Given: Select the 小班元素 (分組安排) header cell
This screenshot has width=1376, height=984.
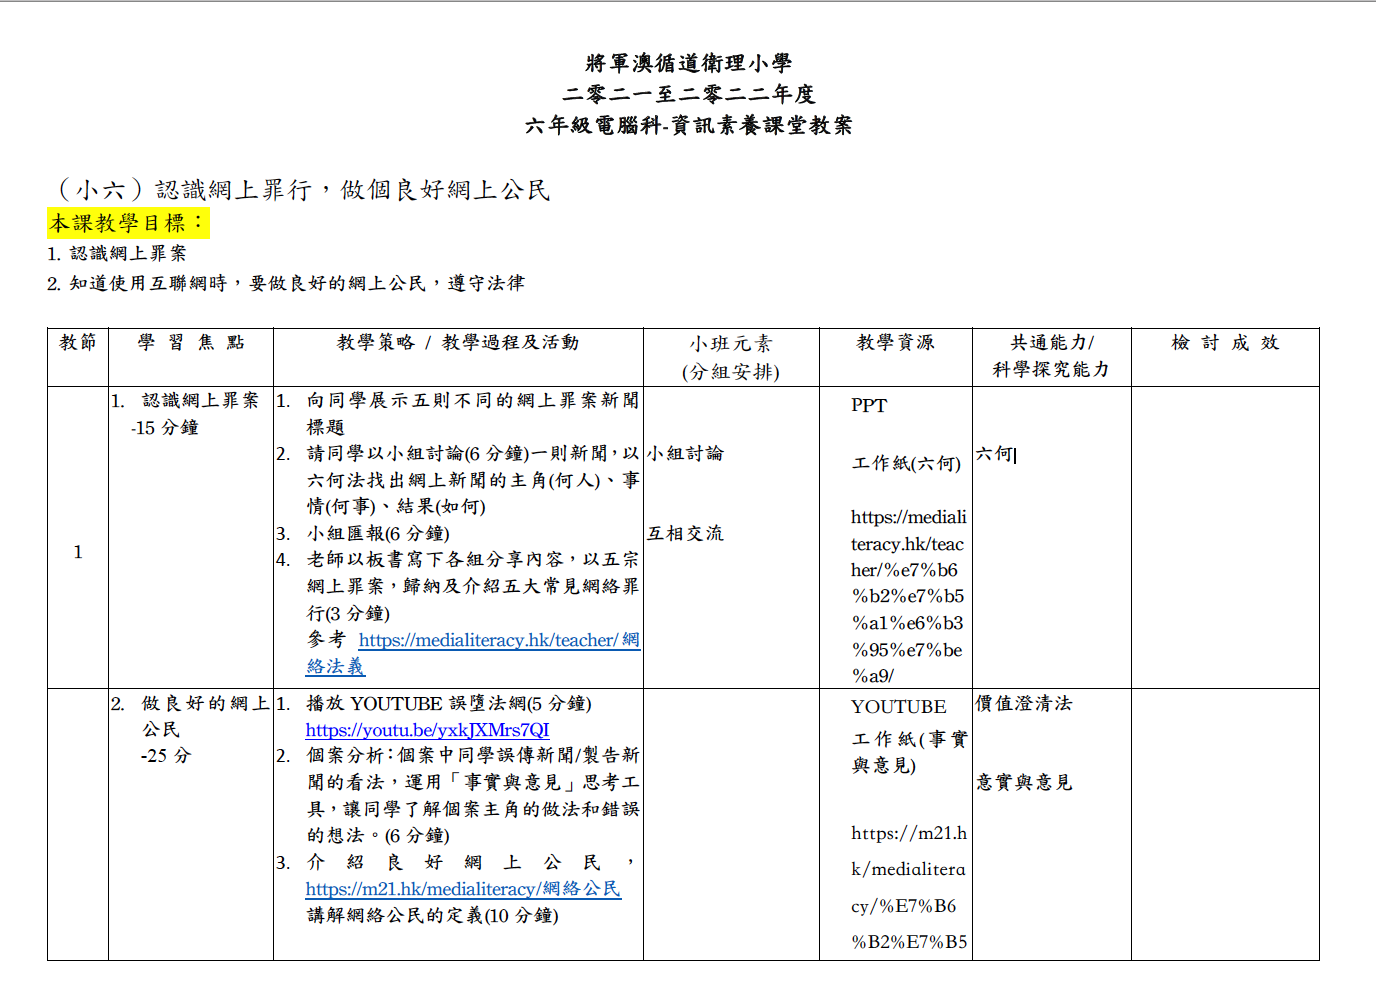Looking at the screenshot, I should tap(730, 357).
